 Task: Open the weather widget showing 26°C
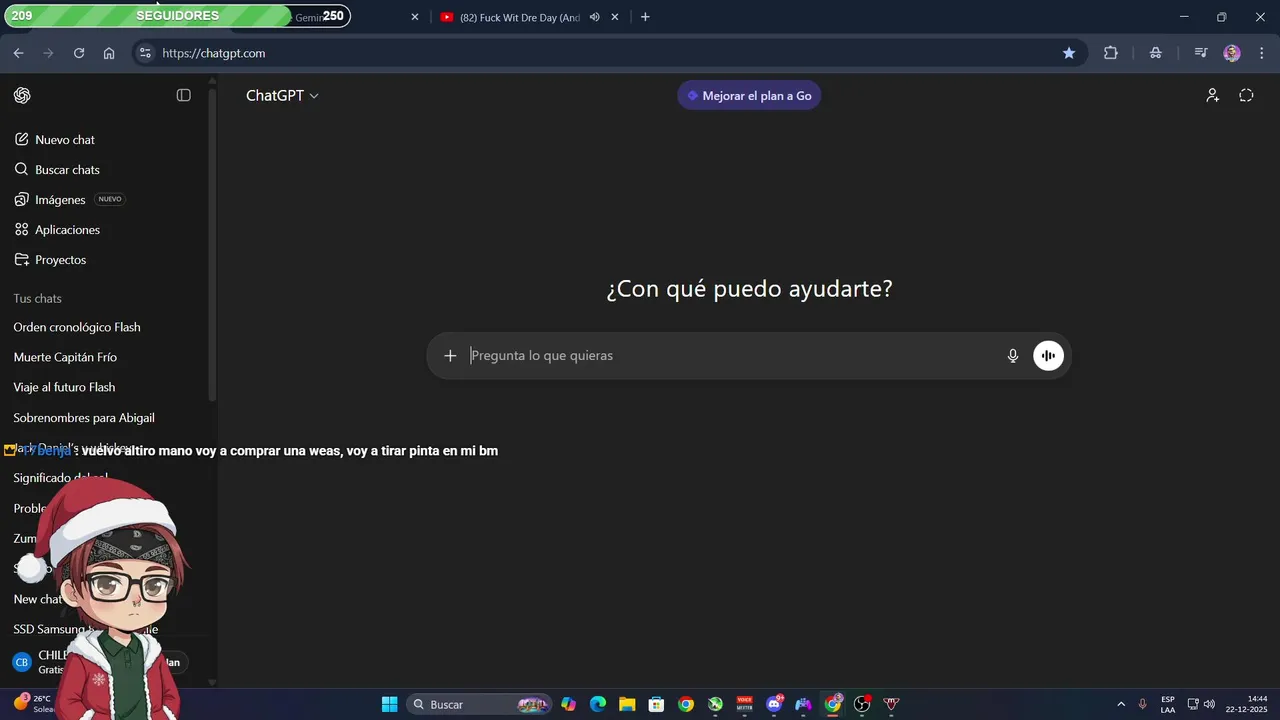pos(32,704)
